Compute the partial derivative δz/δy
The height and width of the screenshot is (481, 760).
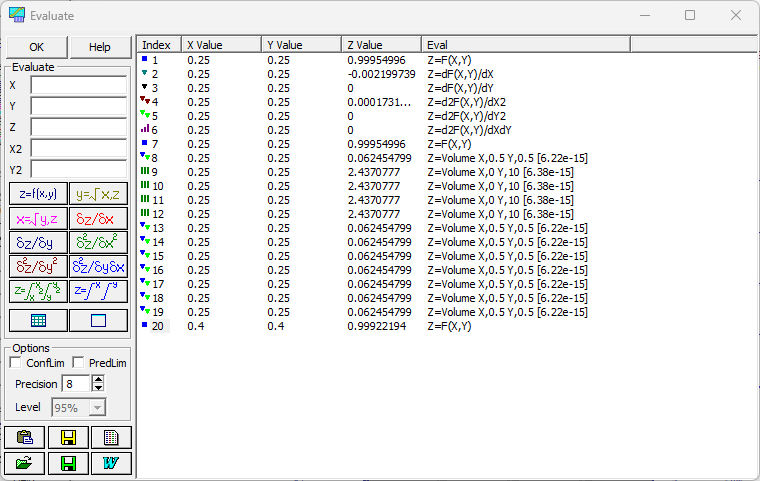(38, 242)
